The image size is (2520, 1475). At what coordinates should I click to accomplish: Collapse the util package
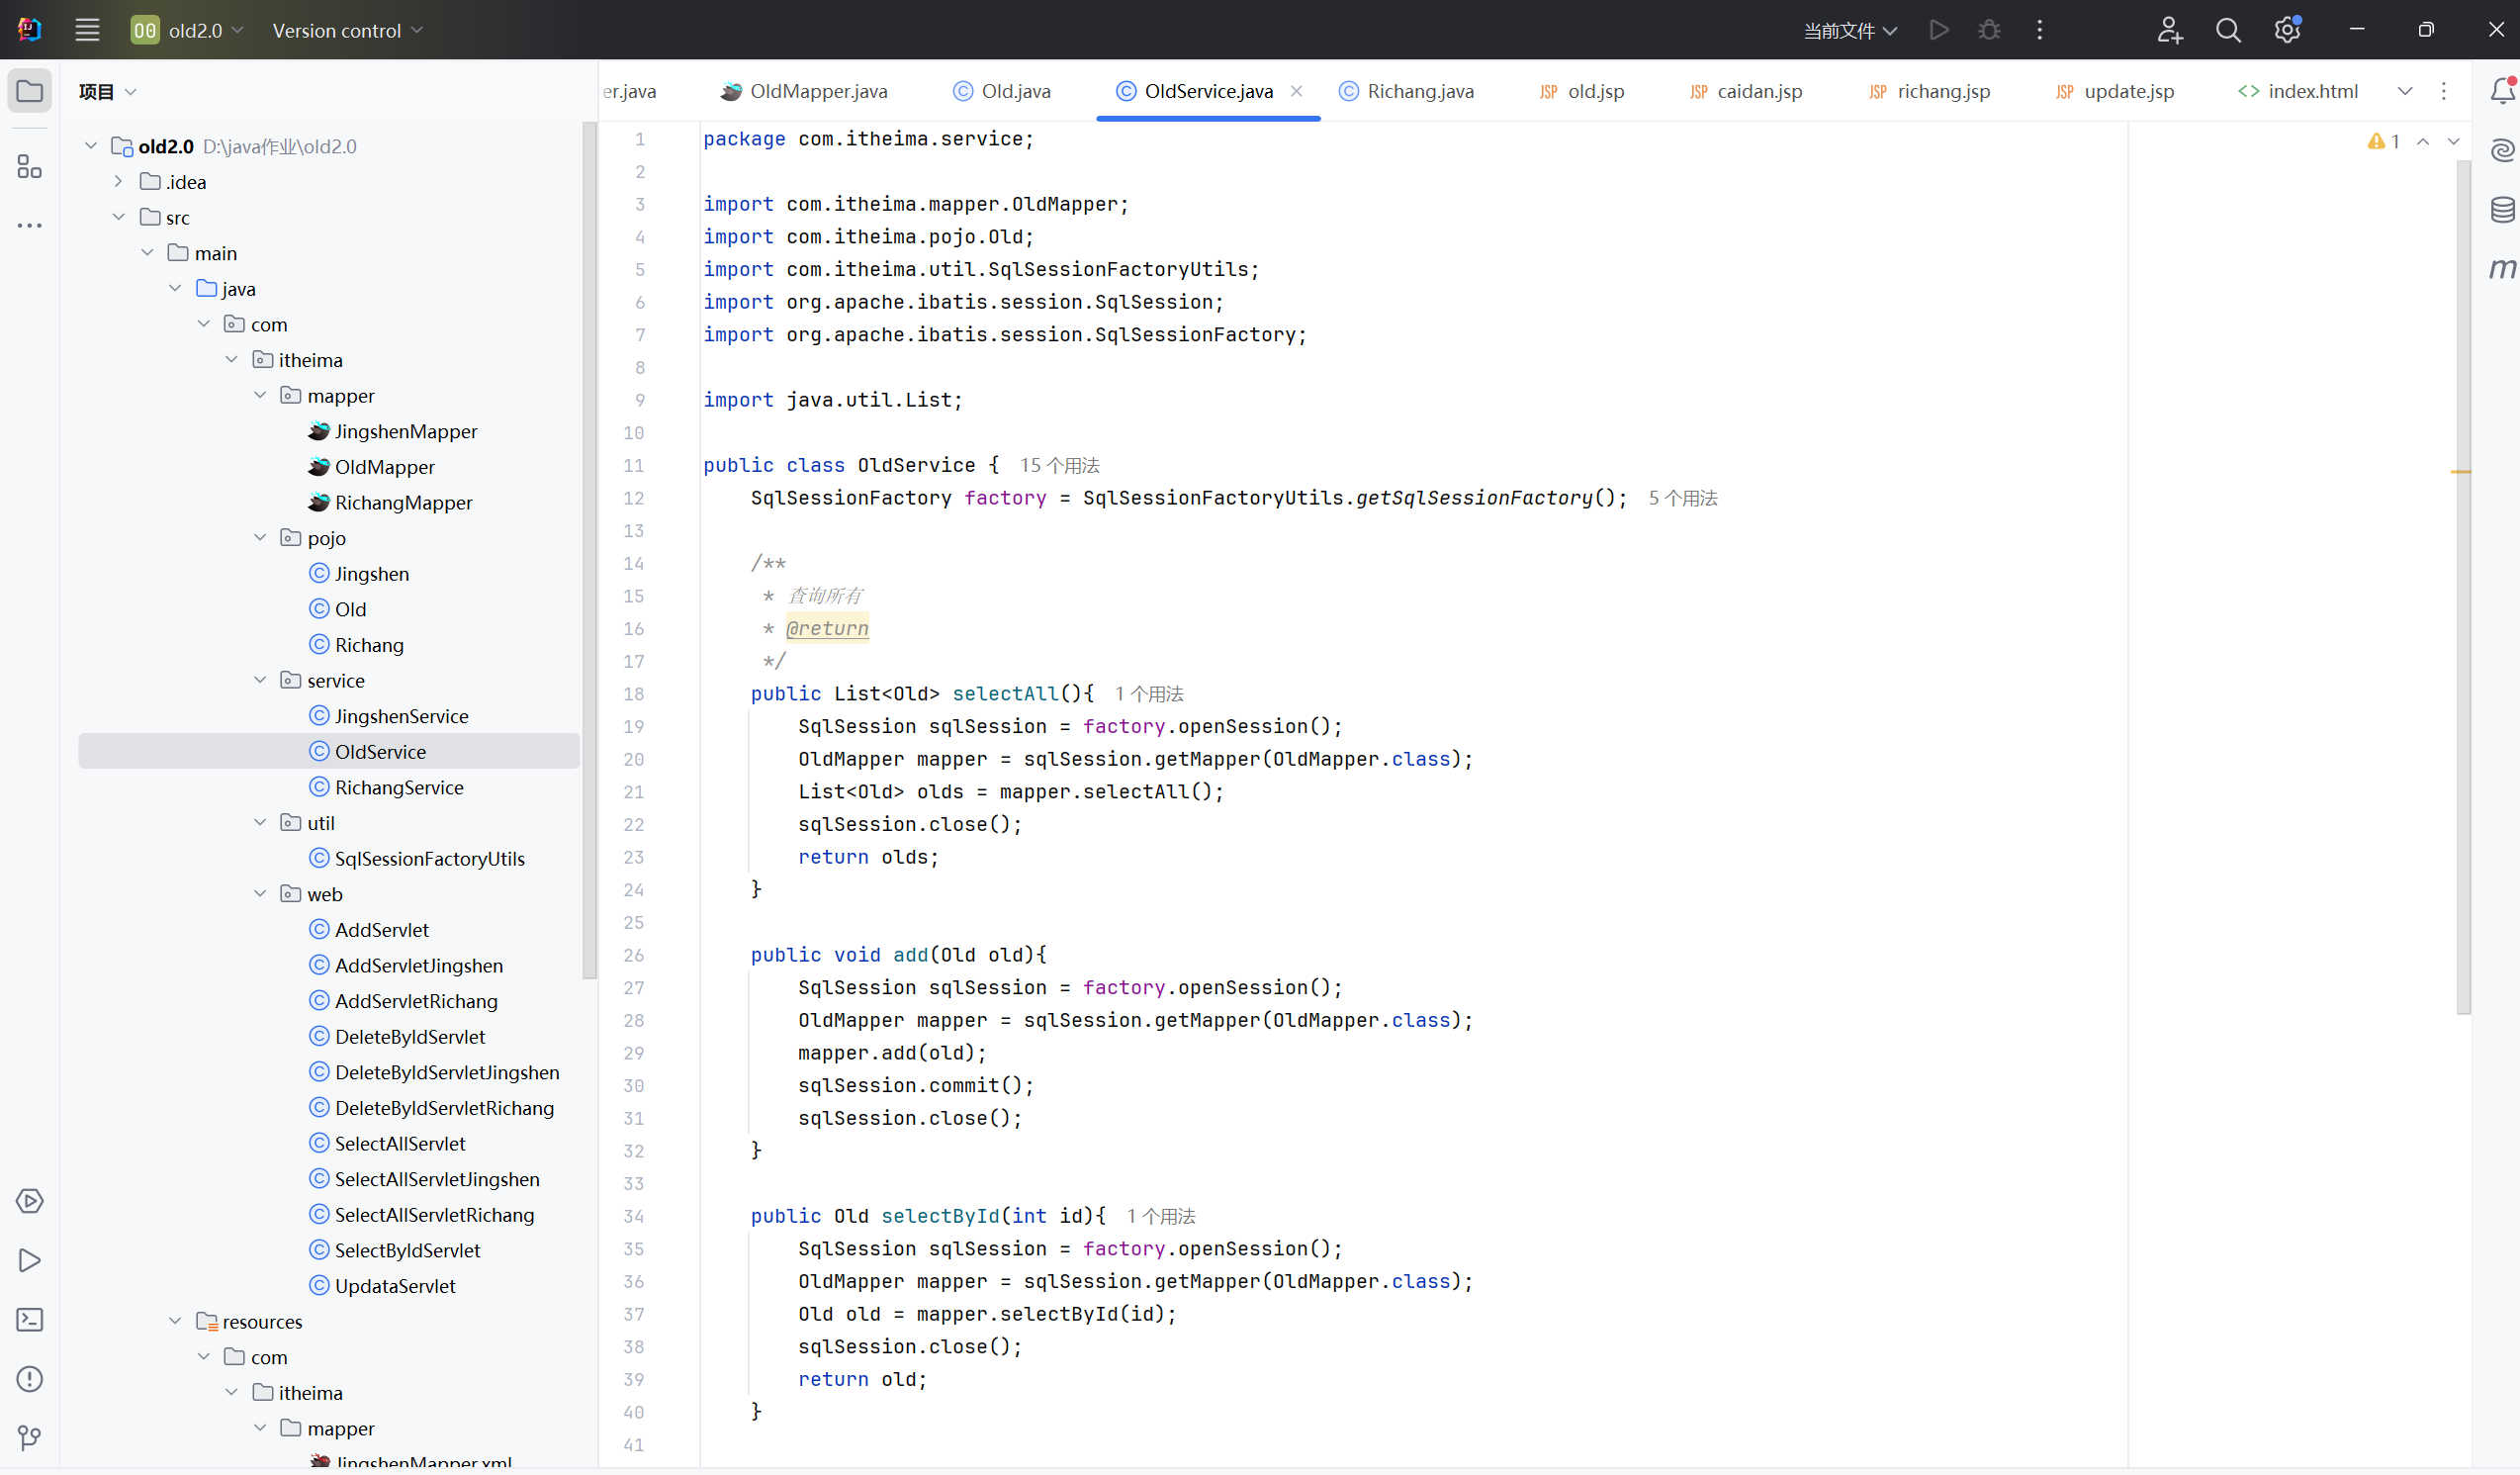click(260, 822)
